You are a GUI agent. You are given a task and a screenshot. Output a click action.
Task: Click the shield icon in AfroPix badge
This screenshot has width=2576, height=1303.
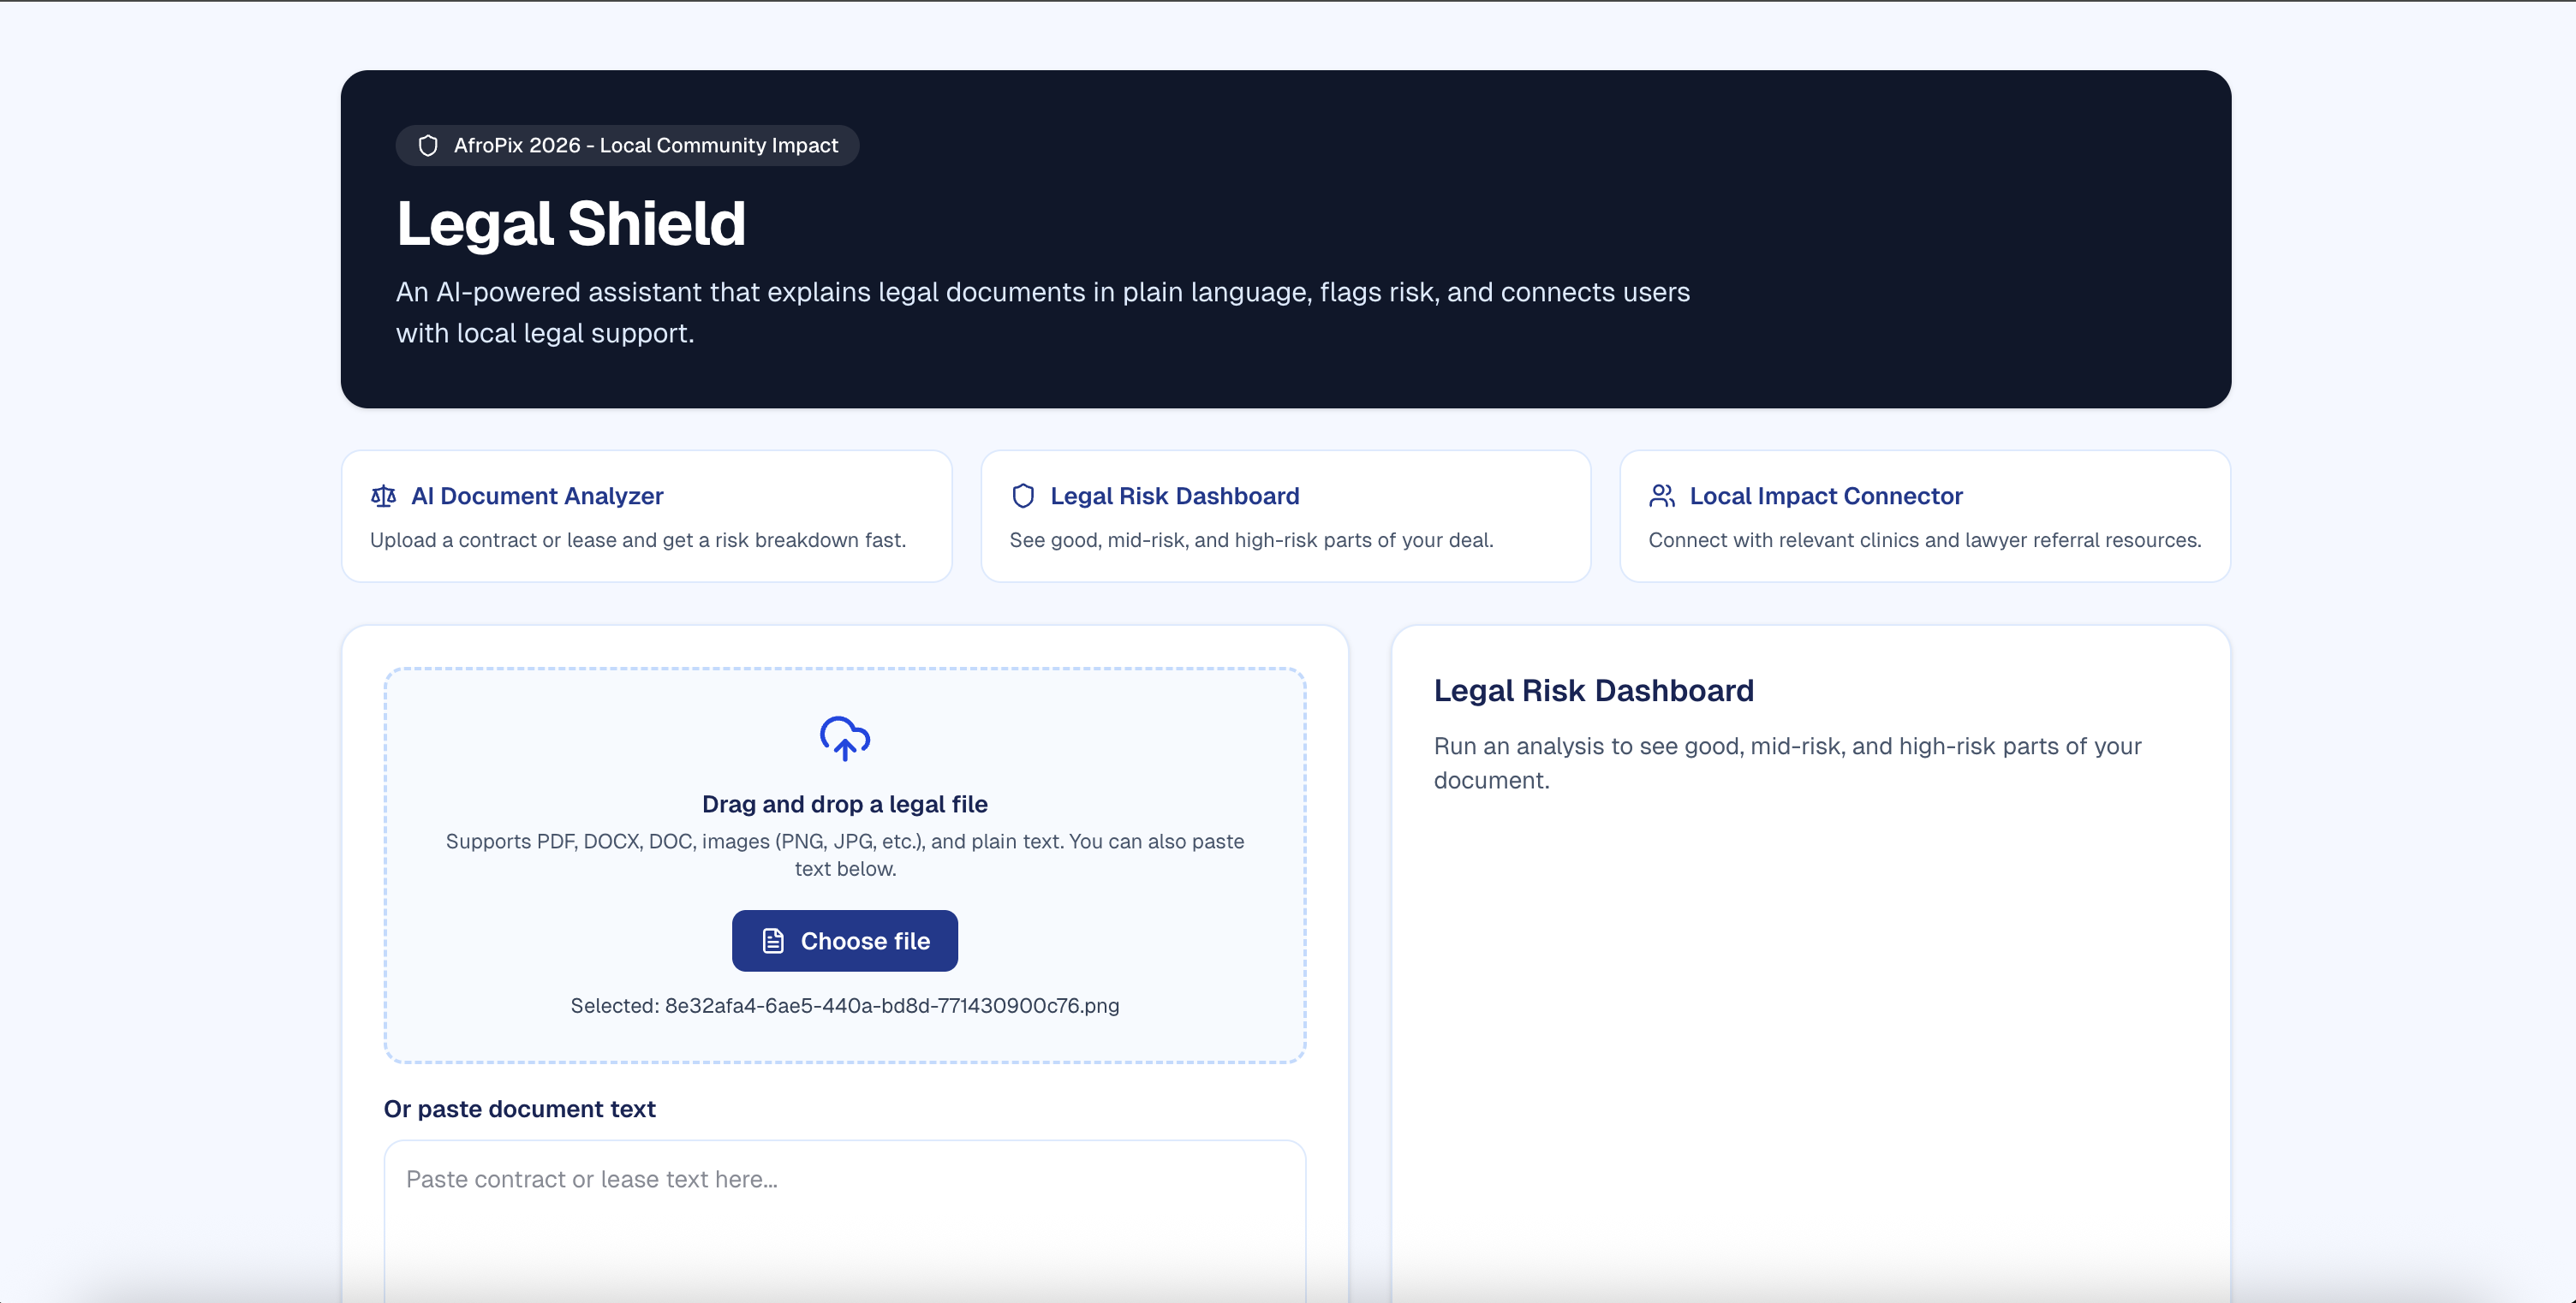[428, 146]
